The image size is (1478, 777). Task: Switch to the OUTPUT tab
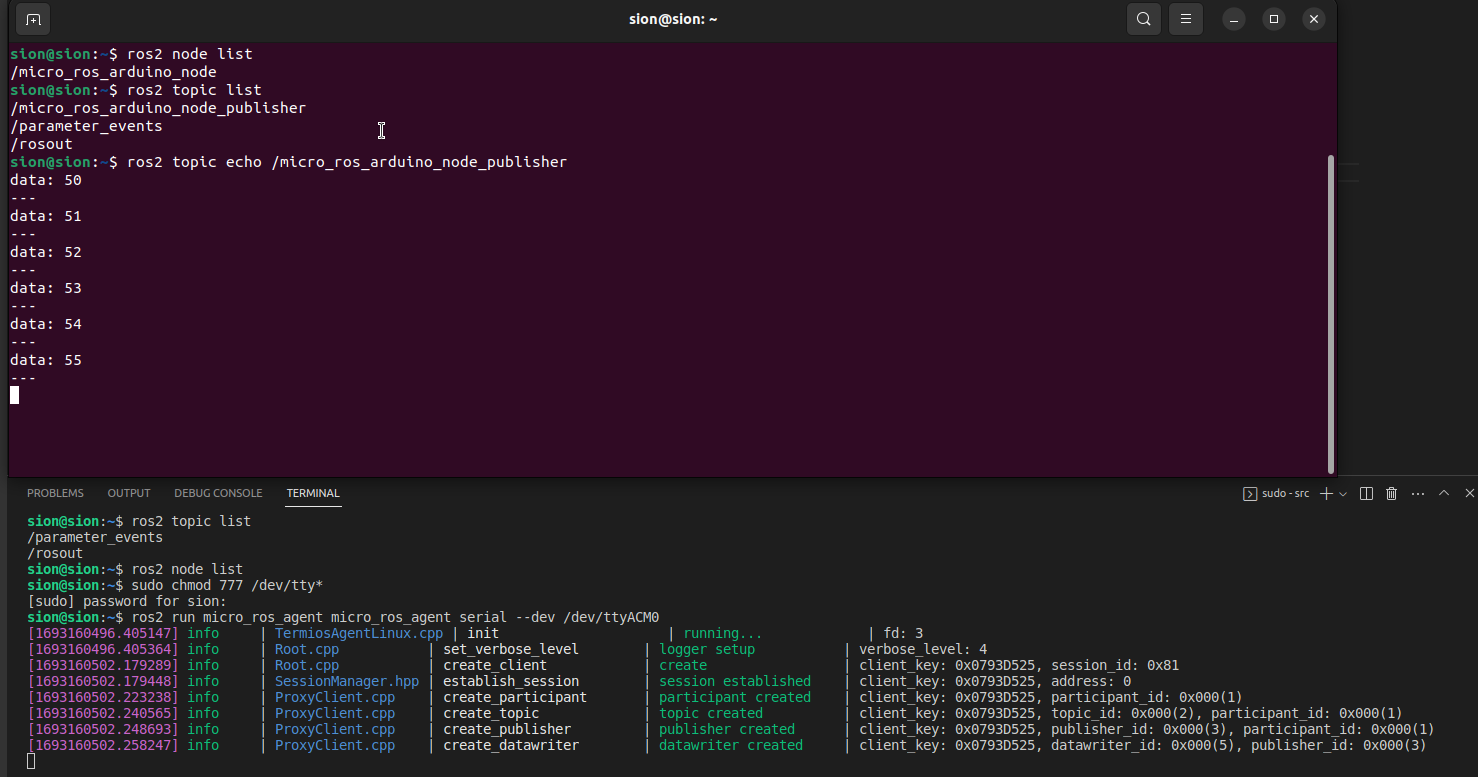click(129, 493)
